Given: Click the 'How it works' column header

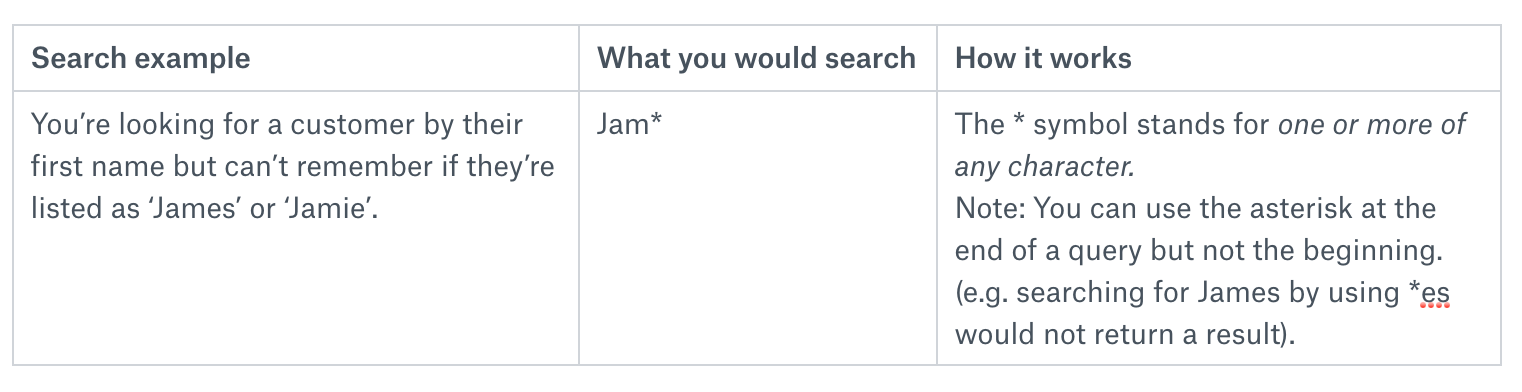Looking at the screenshot, I should pyautogui.click(x=1044, y=58).
